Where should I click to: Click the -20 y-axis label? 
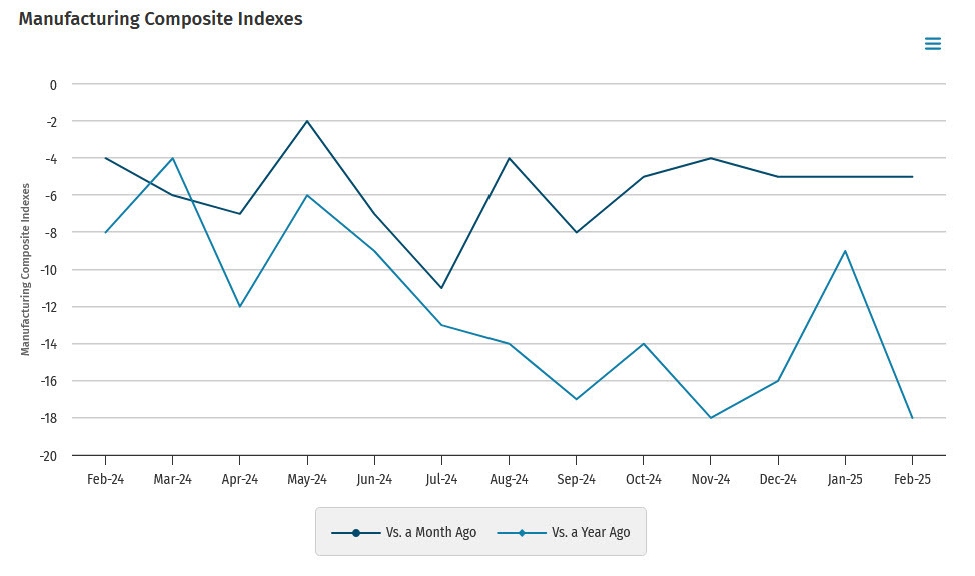click(48, 455)
